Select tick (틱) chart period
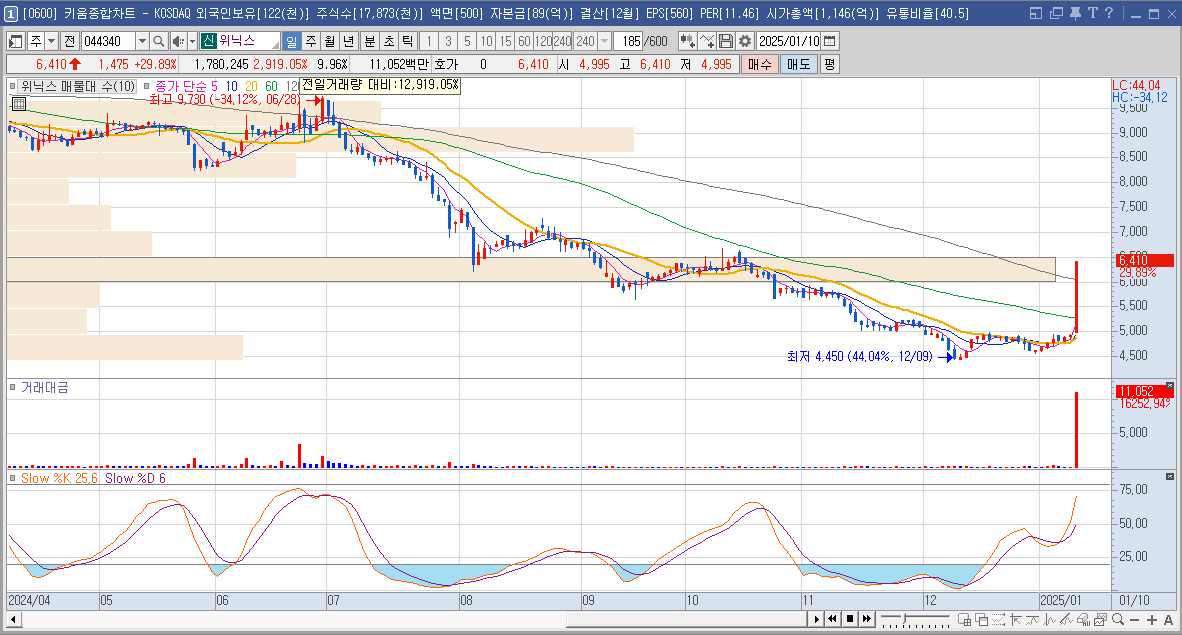This screenshot has height=635, width=1182. [407, 41]
